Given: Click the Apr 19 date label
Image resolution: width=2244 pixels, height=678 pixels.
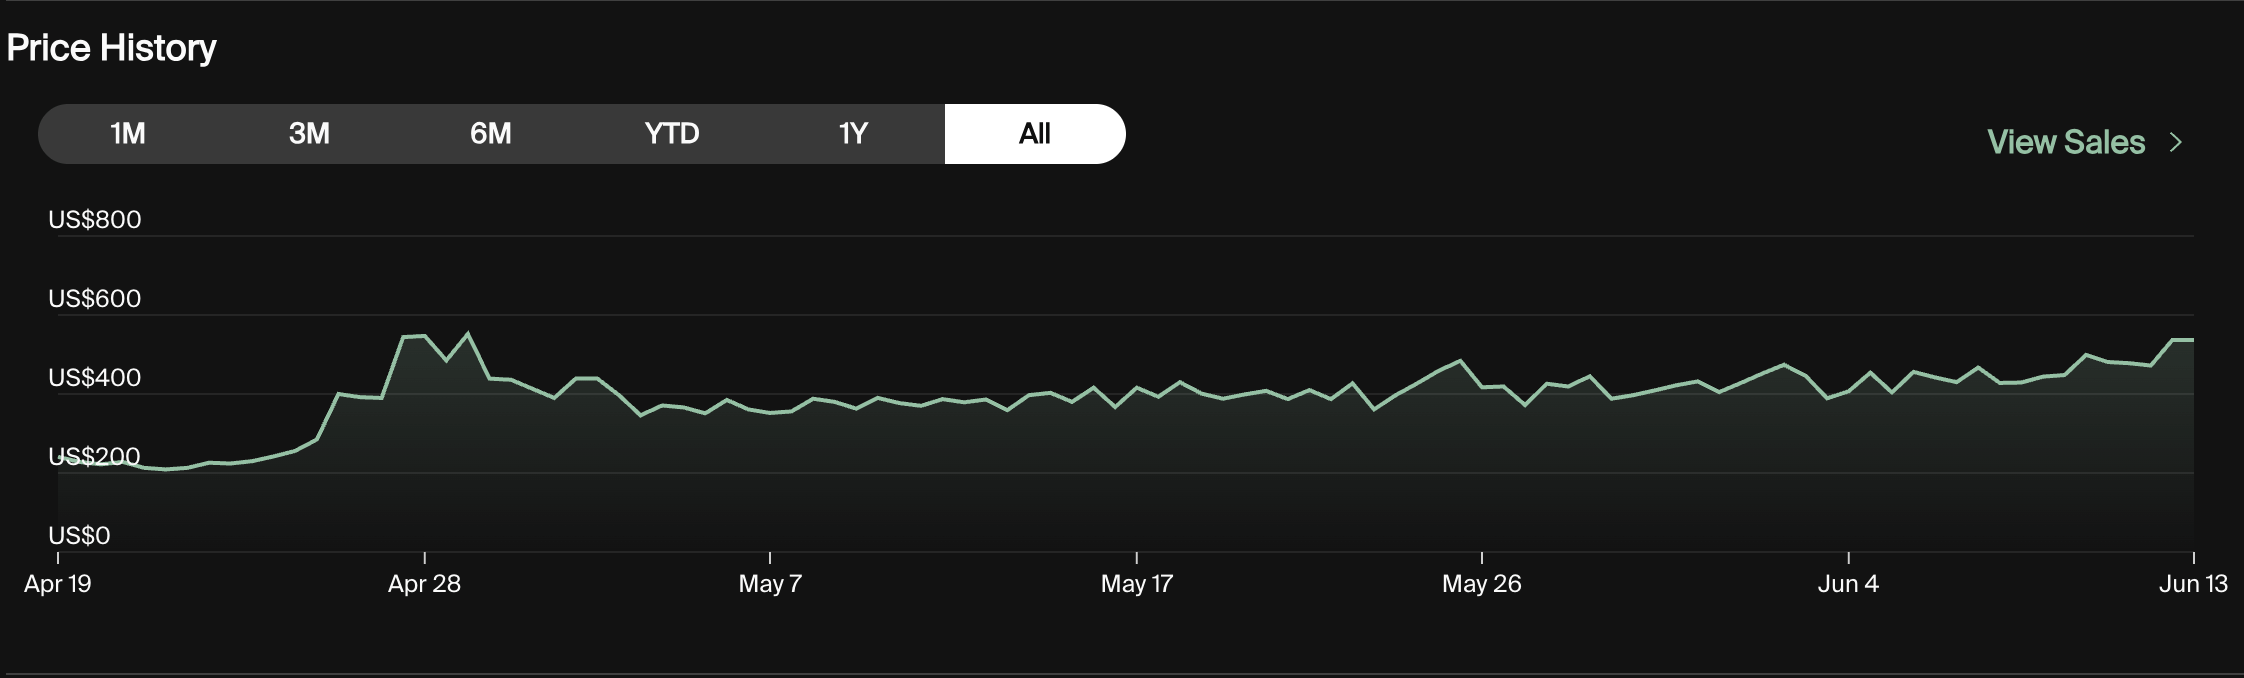Looking at the screenshot, I should tap(58, 584).
